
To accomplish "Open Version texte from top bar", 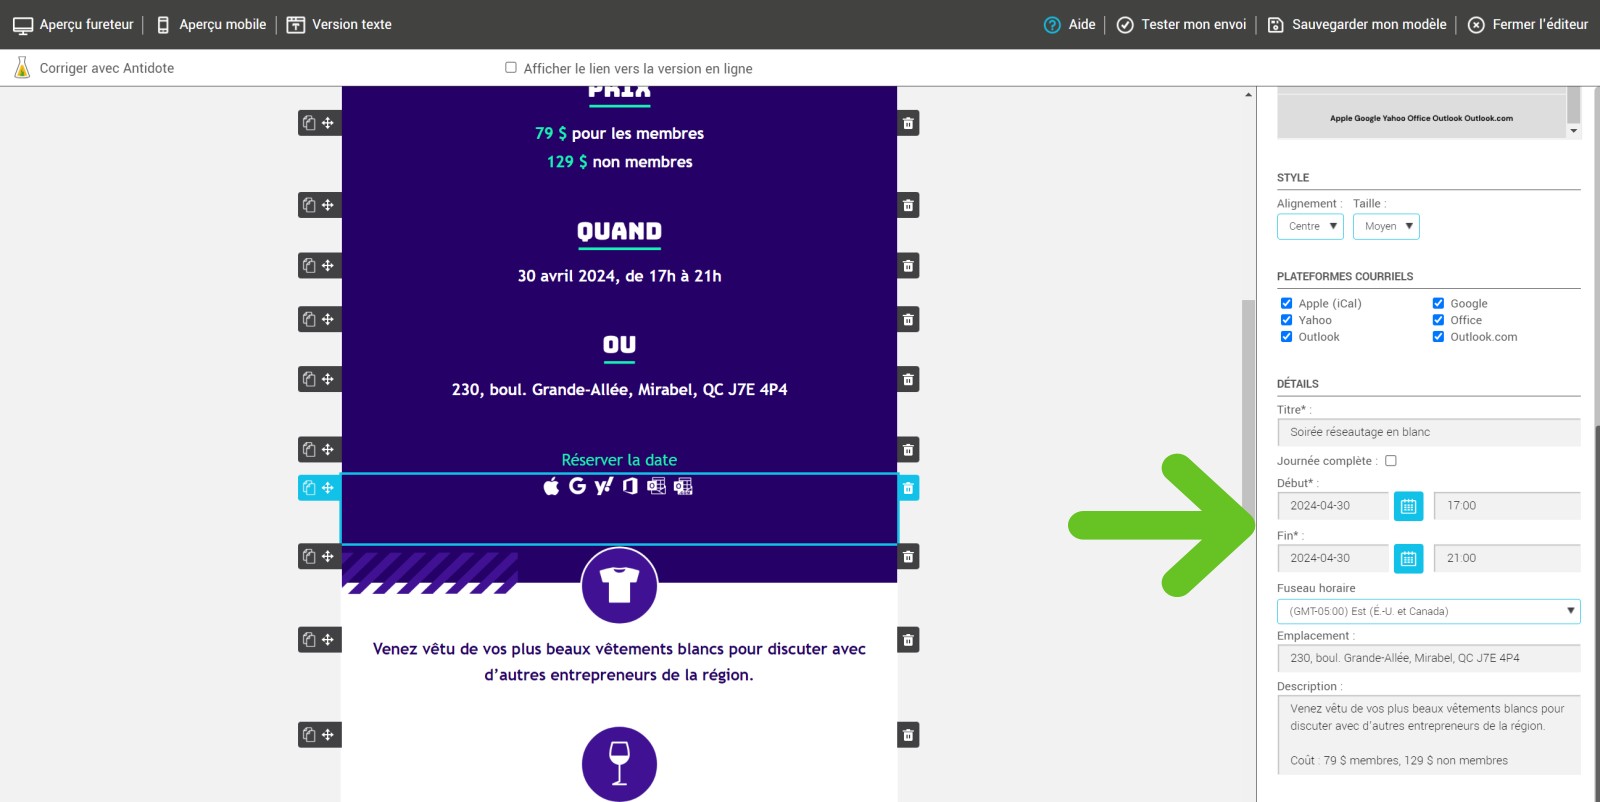I will click(x=339, y=25).
